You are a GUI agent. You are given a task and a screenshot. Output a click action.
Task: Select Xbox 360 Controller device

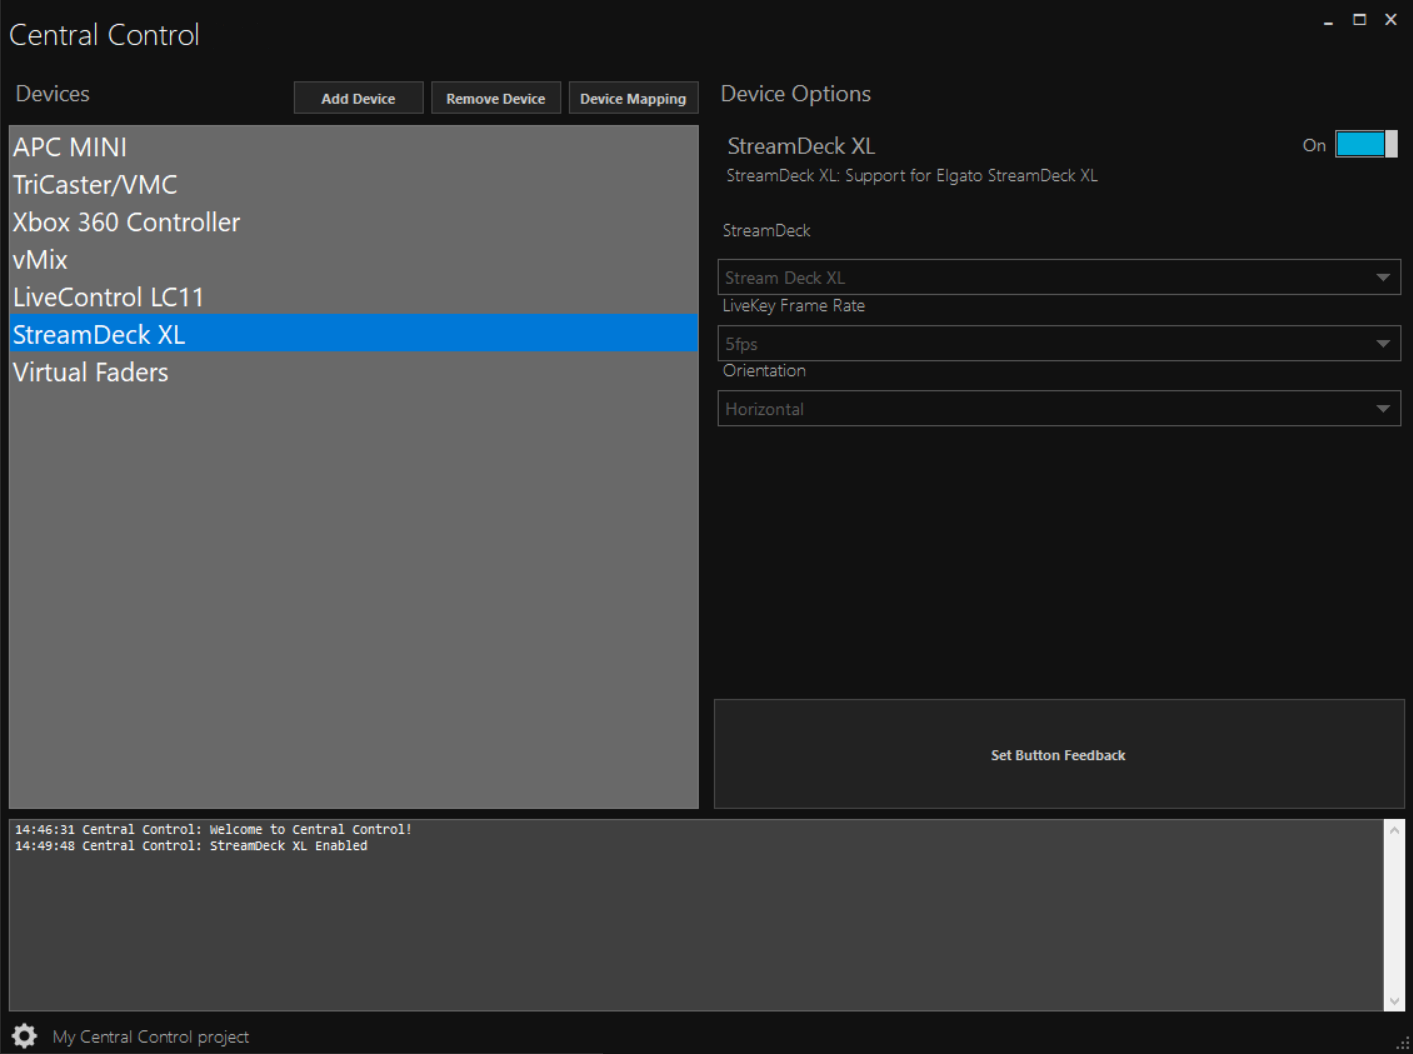tap(353, 222)
